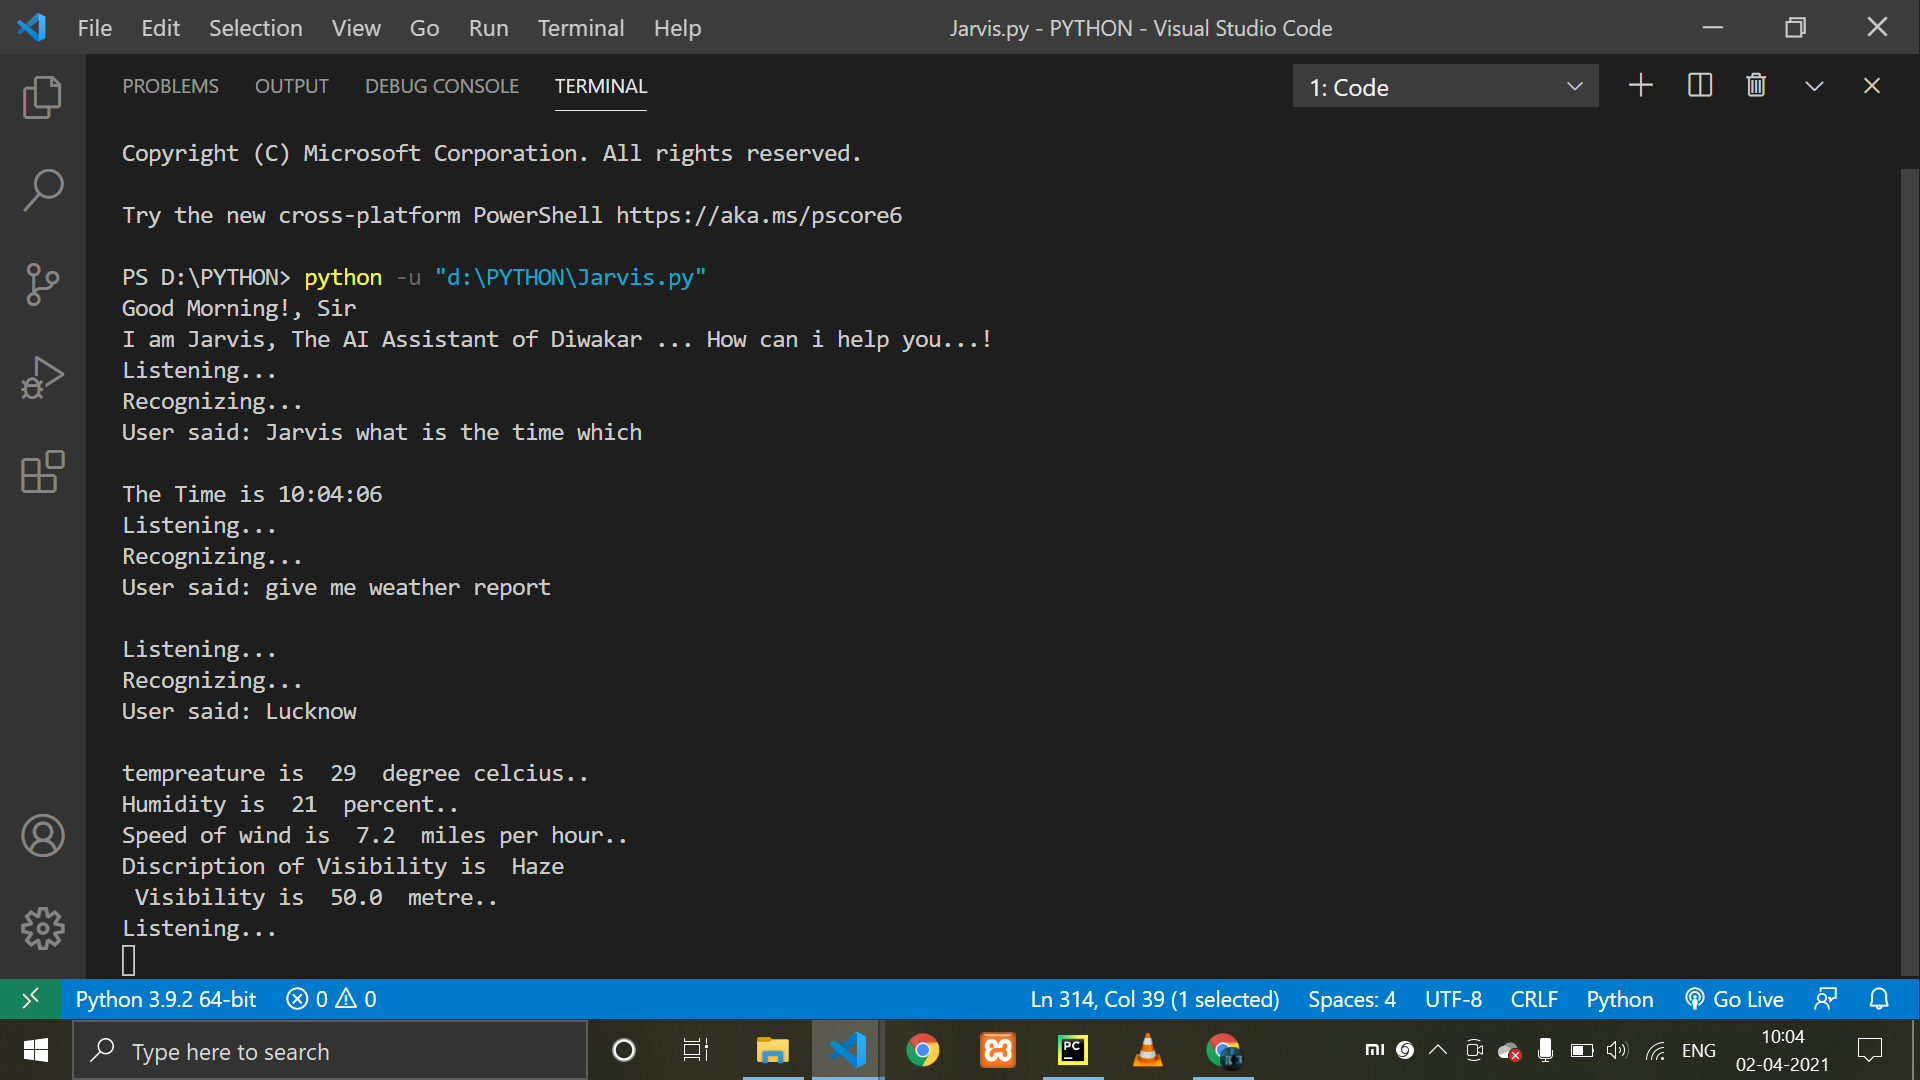Go to line via Ln 314, Col 39
Screen dimensions: 1920x1080
tap(1155, 999)
